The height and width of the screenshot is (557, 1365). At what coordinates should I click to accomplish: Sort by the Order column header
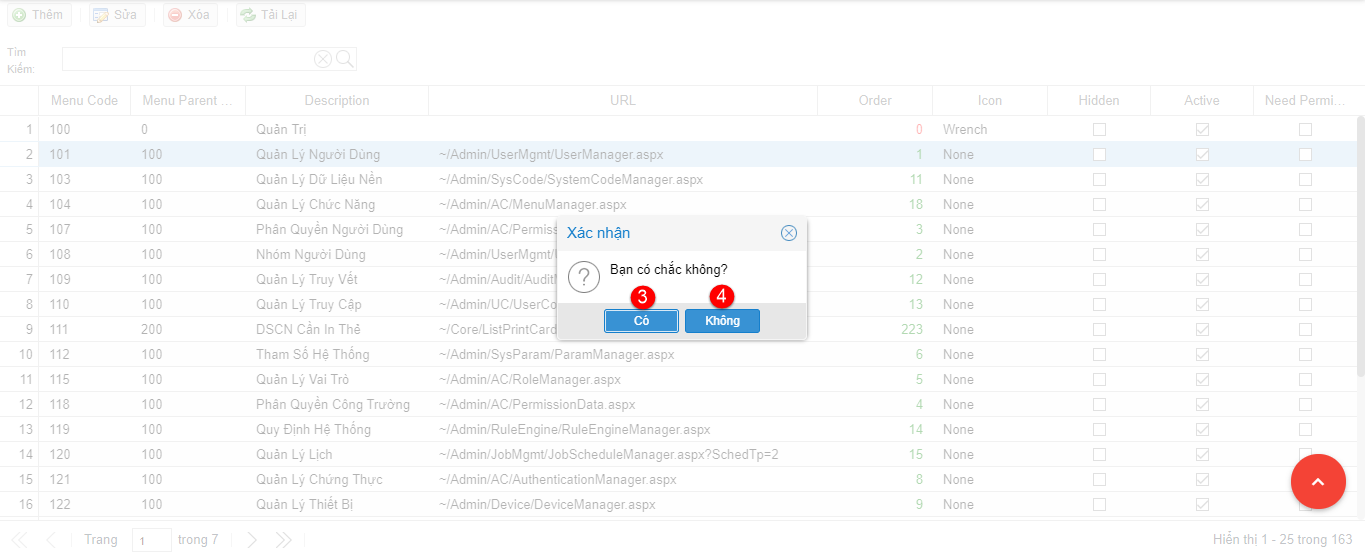tap(874, 100)
